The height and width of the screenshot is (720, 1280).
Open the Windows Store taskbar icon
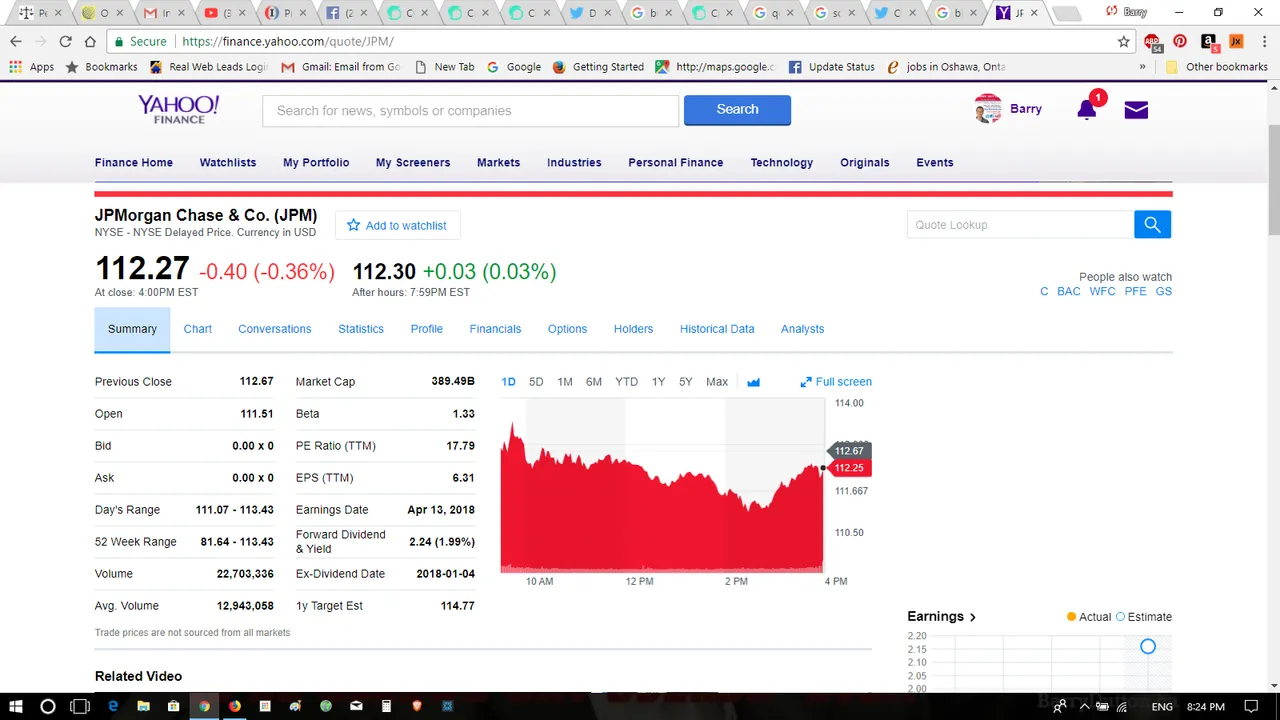pos(174,706)
